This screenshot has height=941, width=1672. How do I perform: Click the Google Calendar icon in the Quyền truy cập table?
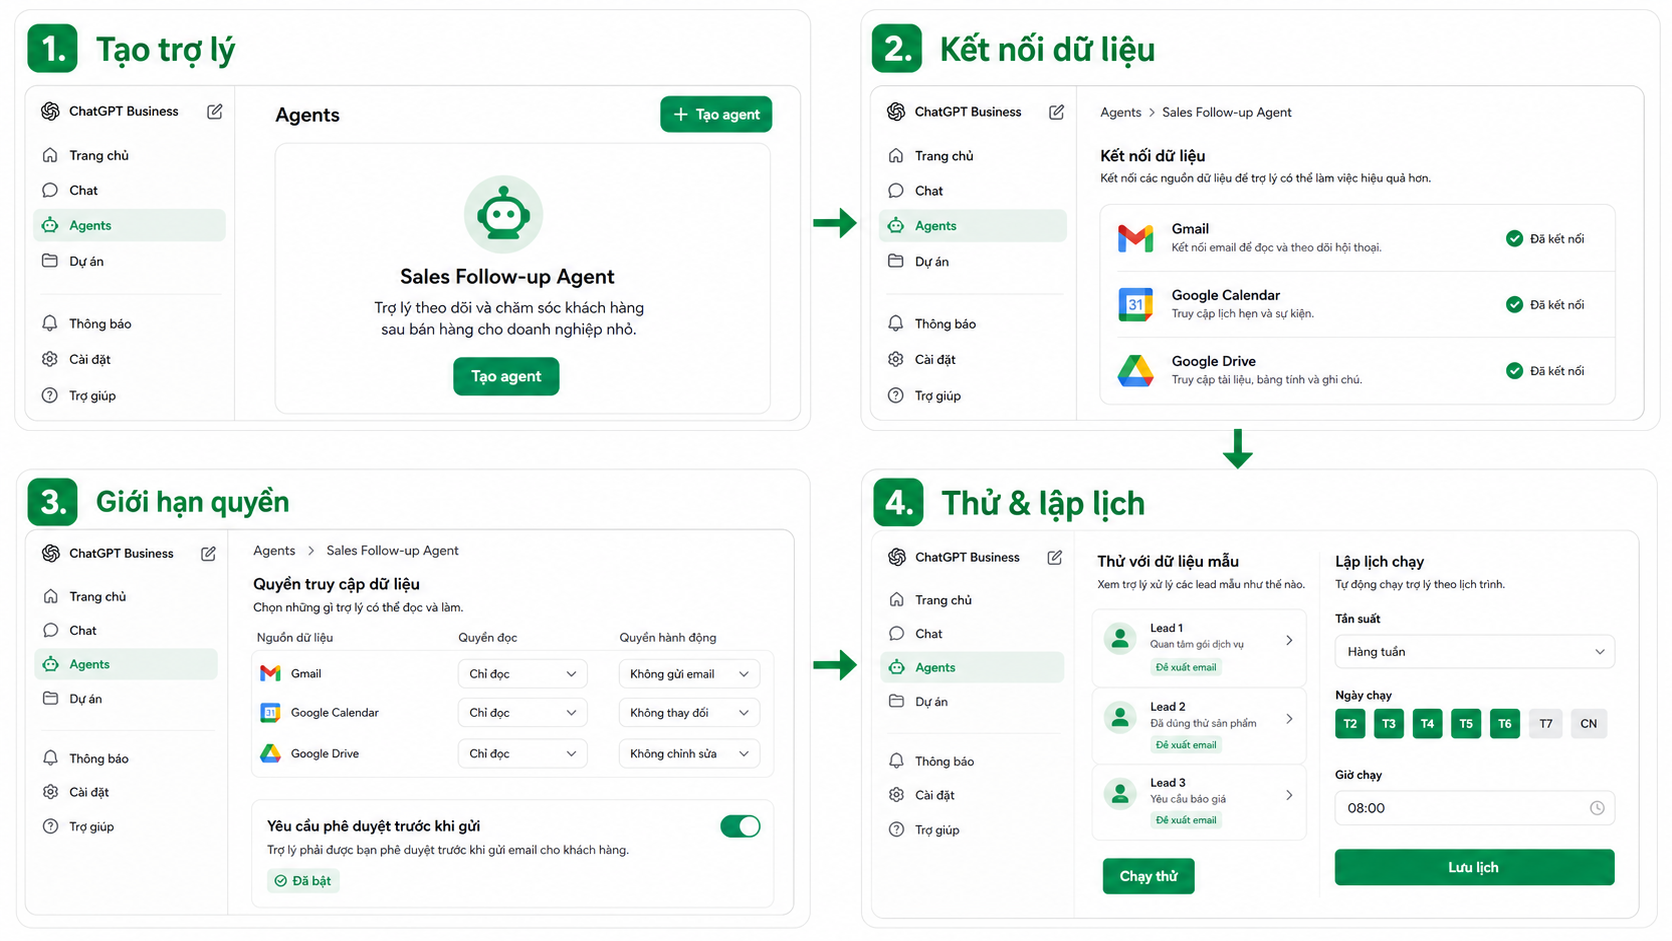pyautogui.click(x=270, y=713)
